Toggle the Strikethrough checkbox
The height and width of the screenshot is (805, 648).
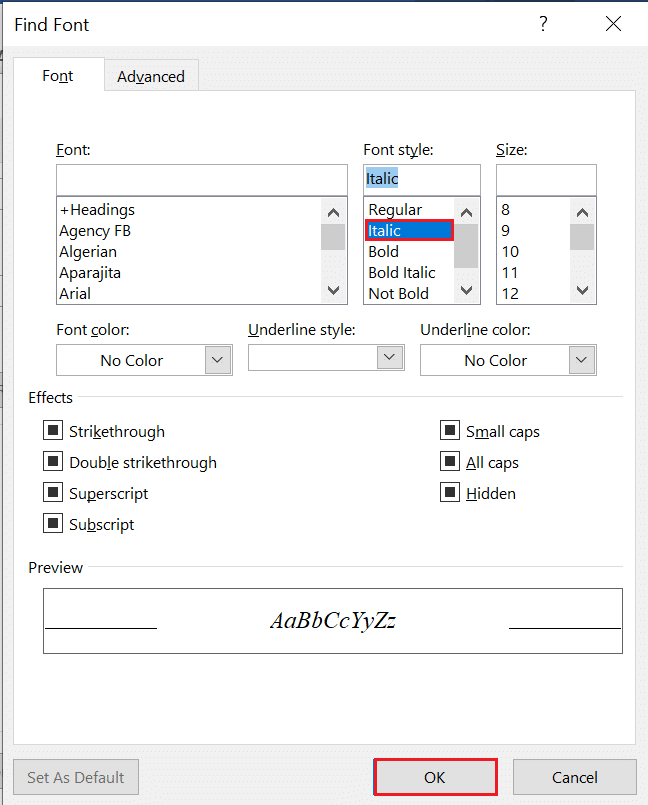(53, 430)
